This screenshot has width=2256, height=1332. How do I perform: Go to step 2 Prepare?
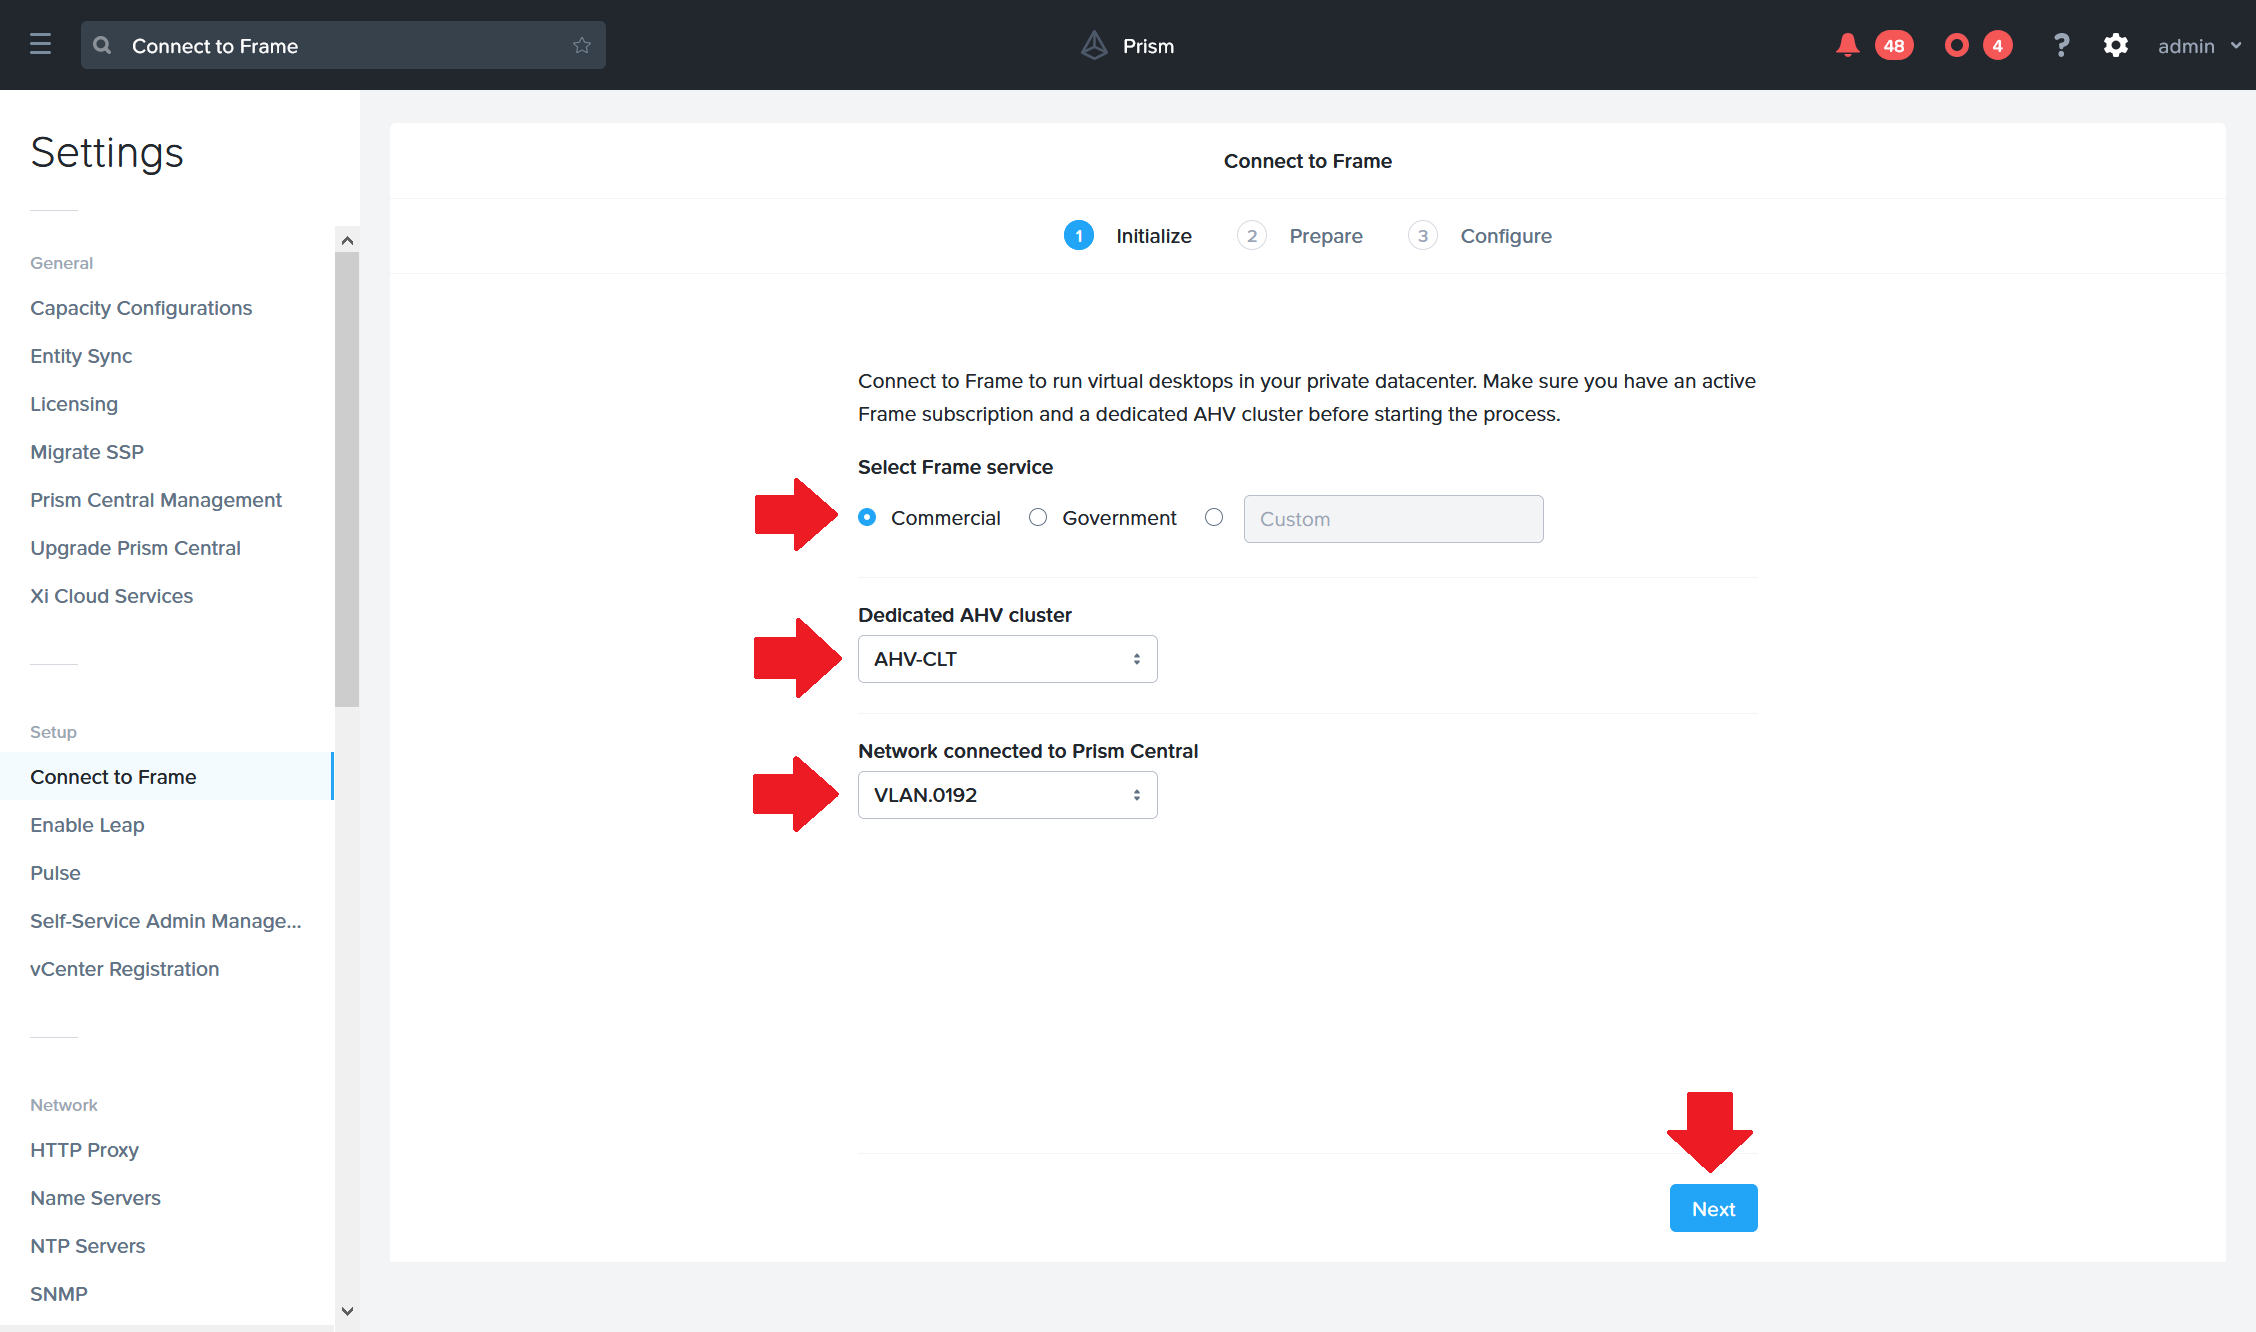click(1300, 236)
